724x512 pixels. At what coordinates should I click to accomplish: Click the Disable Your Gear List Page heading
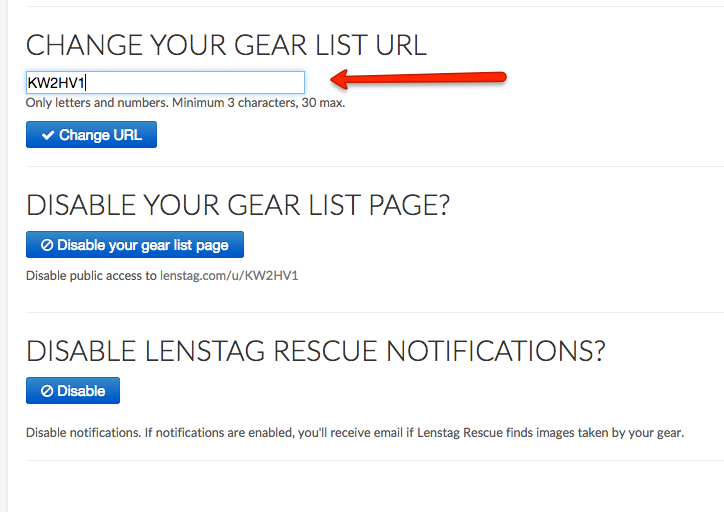point(238,205)
